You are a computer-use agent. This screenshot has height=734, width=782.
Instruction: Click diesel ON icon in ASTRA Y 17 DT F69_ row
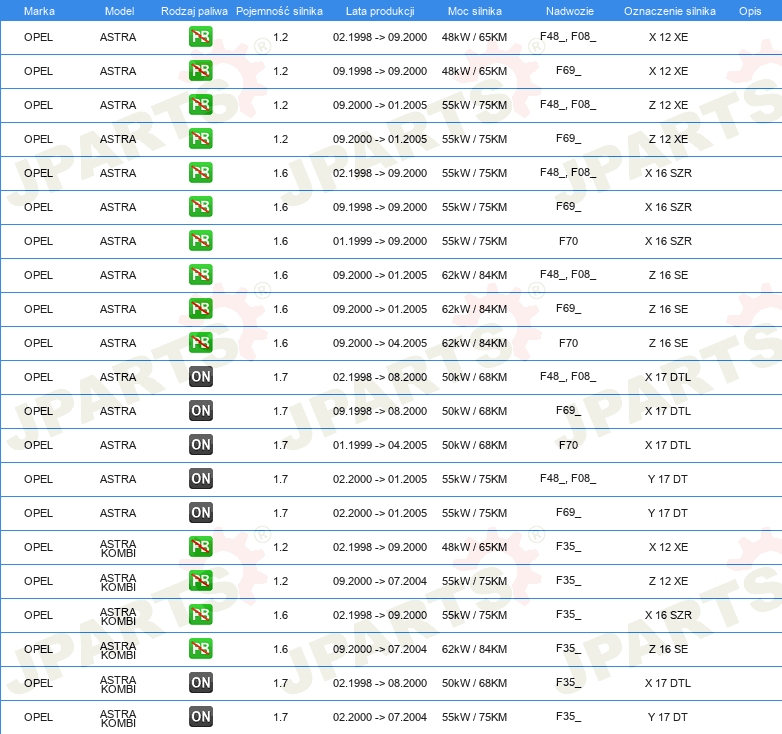click(200, 513)
